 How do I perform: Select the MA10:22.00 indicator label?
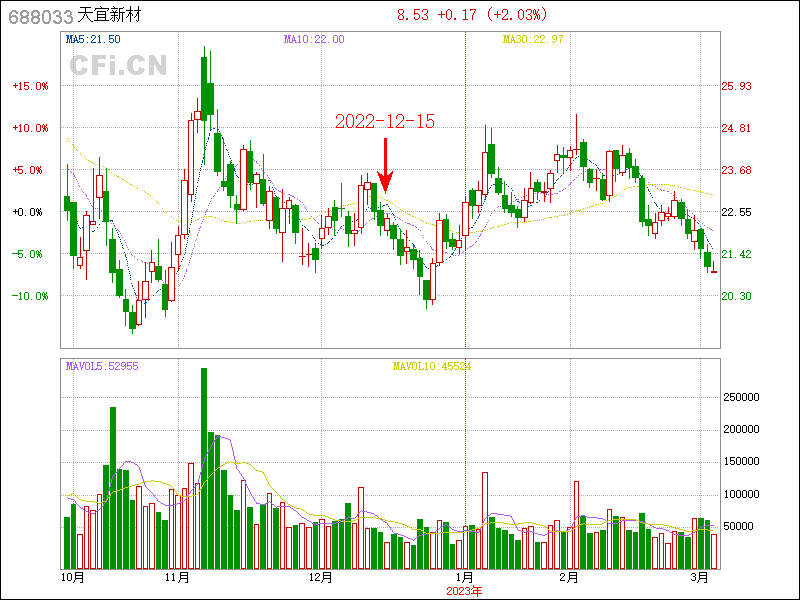[314, 39]
